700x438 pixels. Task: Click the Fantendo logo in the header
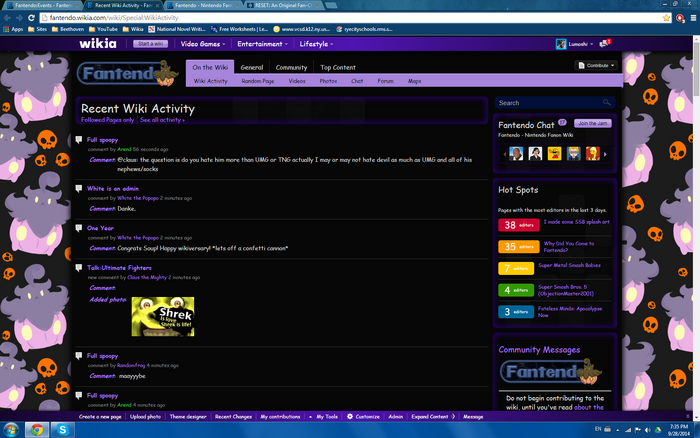(128, 73)
